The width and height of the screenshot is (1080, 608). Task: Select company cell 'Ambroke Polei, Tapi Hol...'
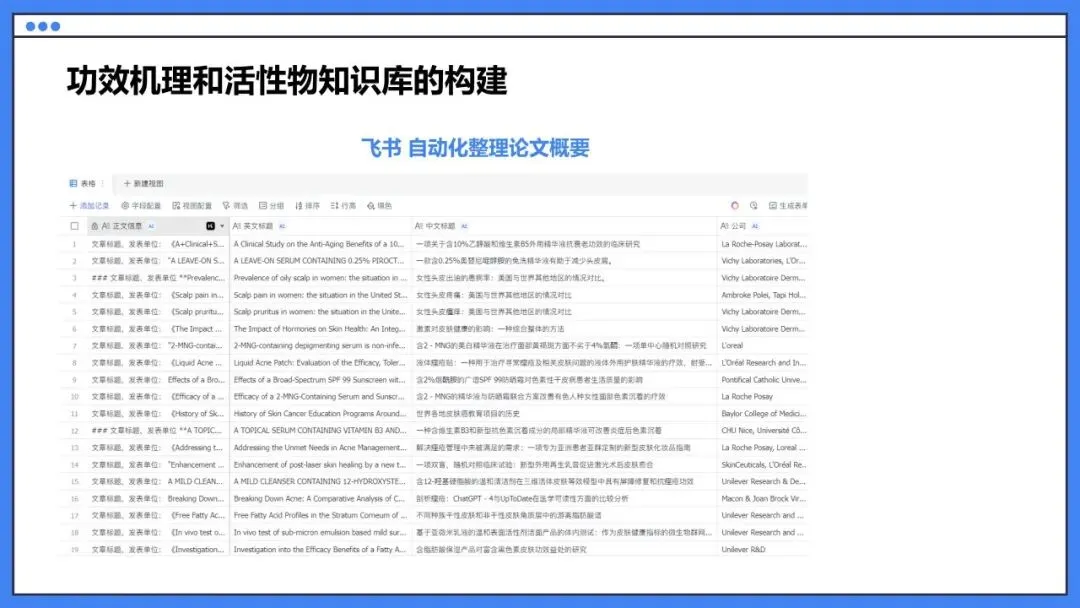[x=762, y=295]
